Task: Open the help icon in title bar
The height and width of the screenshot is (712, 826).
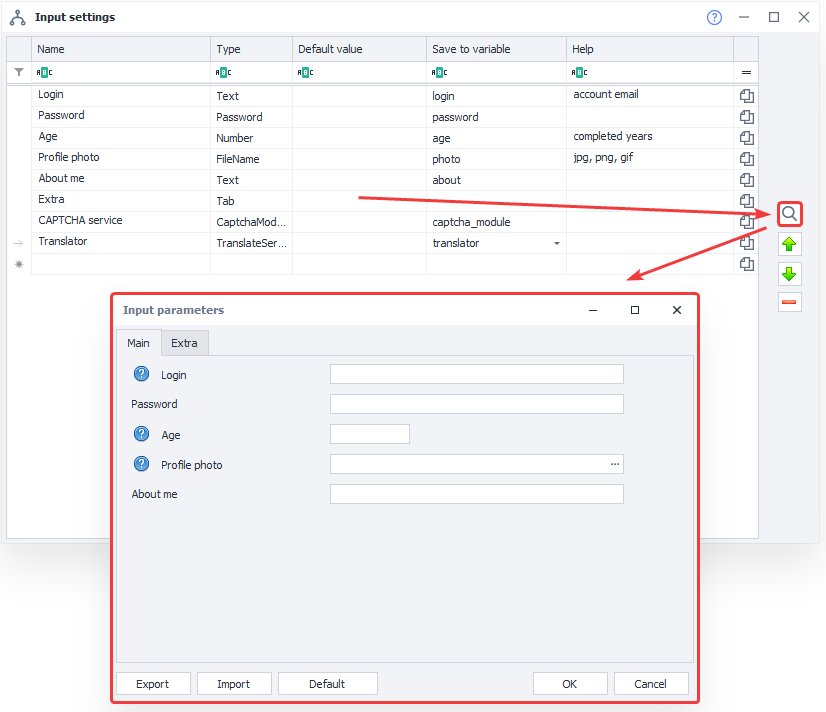Action: click(x=714, y=17)
